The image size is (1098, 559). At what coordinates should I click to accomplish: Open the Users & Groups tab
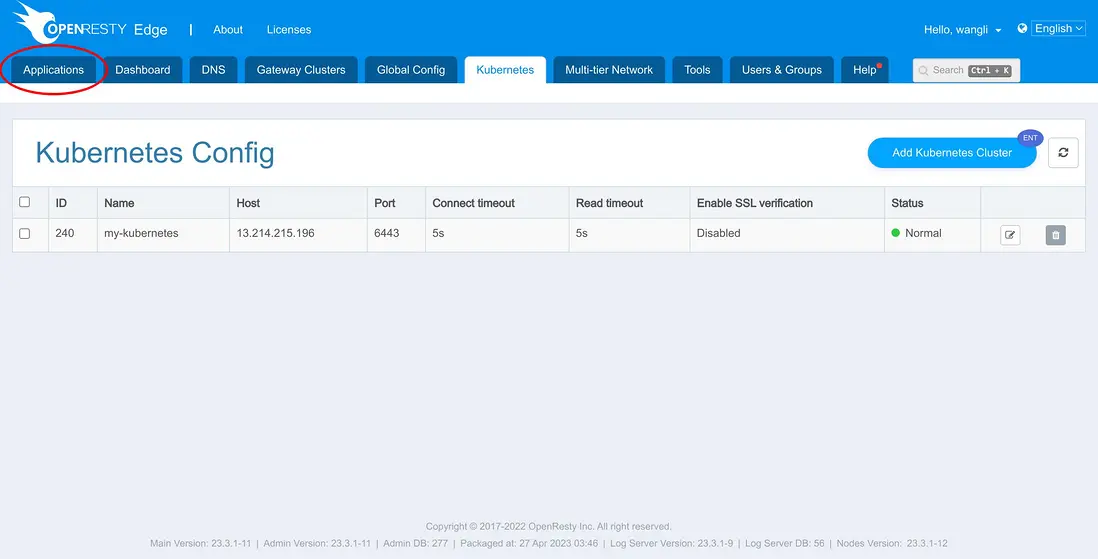pos(782,69)
